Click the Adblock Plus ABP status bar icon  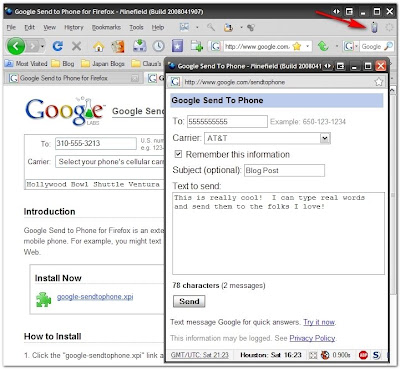coord(363,355)
